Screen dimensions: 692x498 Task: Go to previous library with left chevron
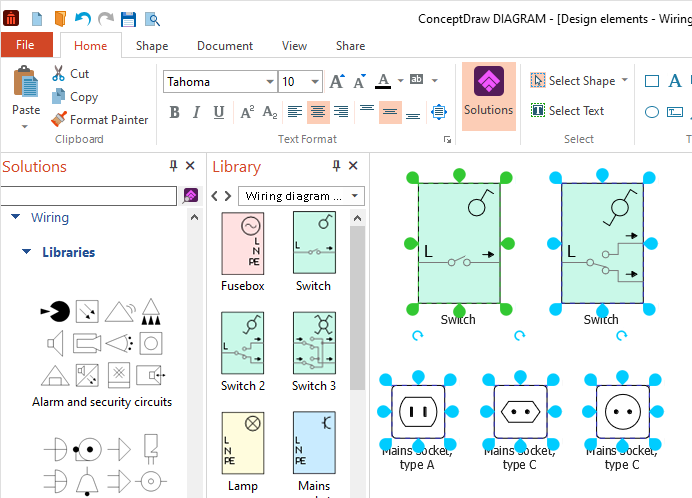(x=214, y=196)
